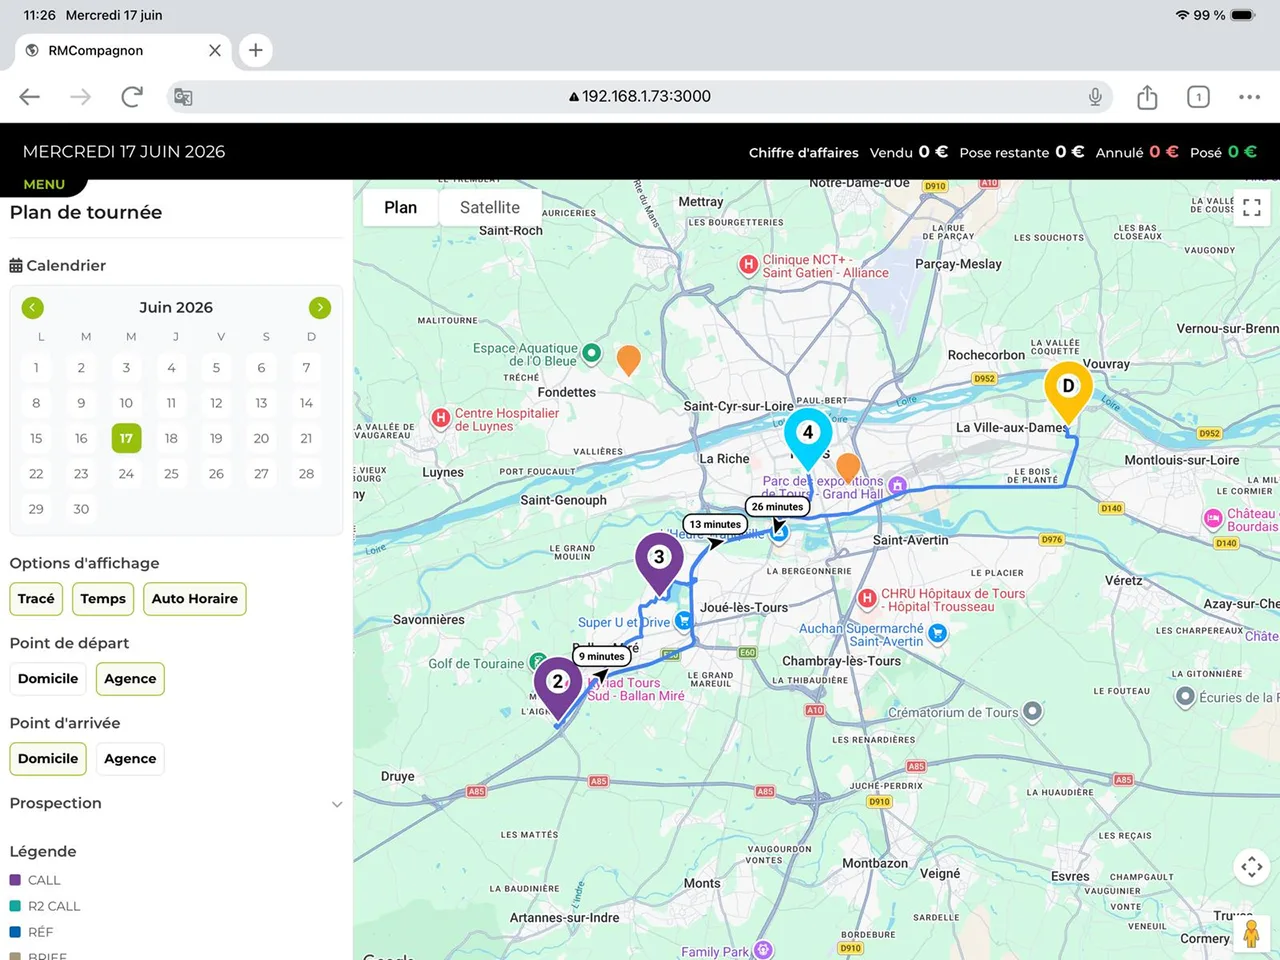Switch map to Plan view
1280x960 pixels.
pos(400,207)
